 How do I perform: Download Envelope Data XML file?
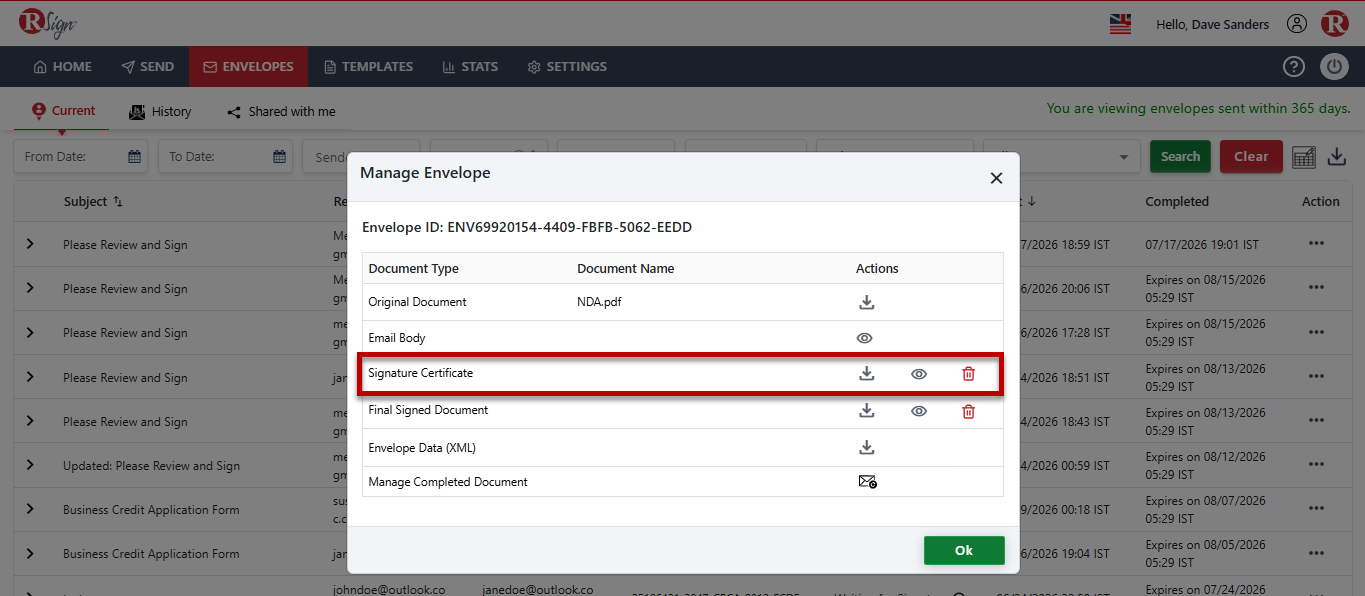click(x=867, y=447)
